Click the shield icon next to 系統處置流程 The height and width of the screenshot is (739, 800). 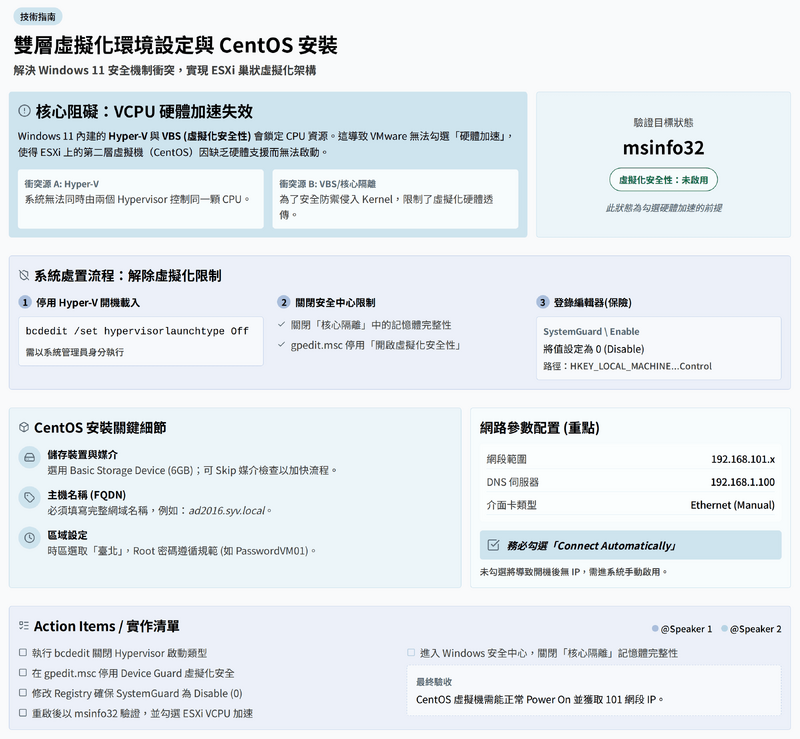(24, 275)
